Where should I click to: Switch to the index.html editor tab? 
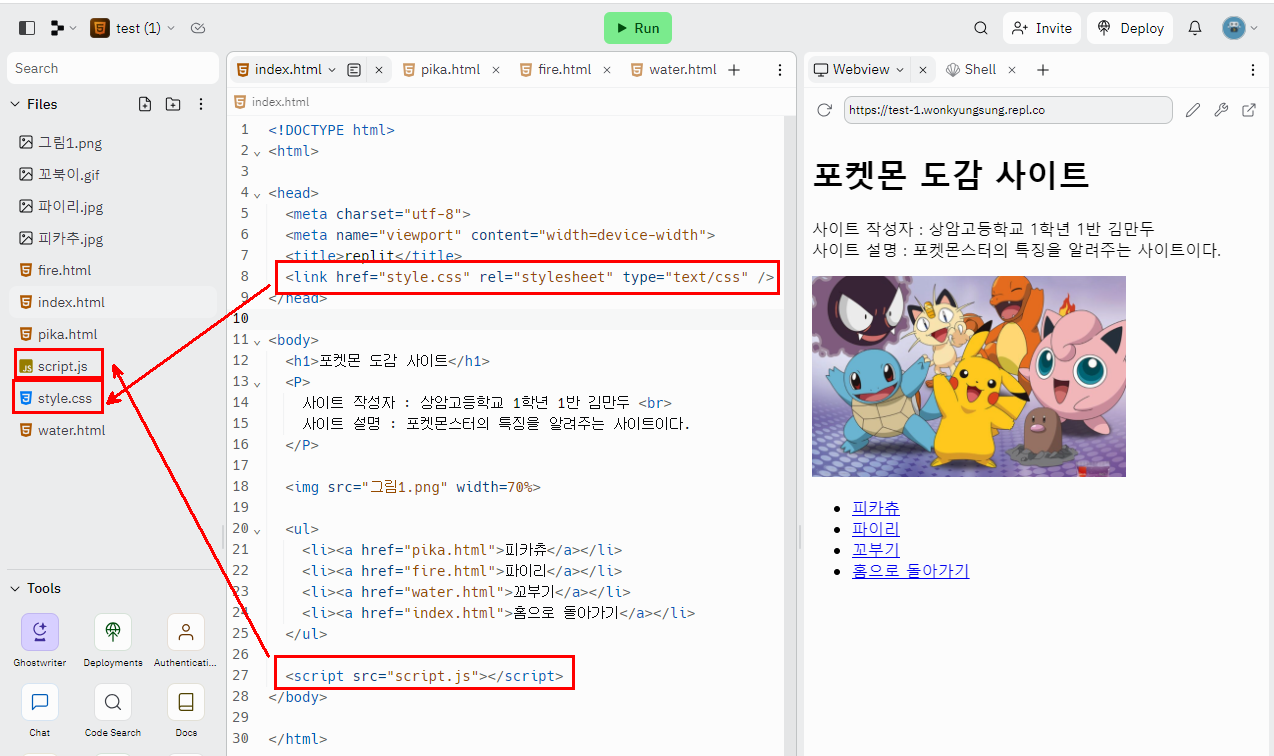pyautogui.click(x=288, y=70)
